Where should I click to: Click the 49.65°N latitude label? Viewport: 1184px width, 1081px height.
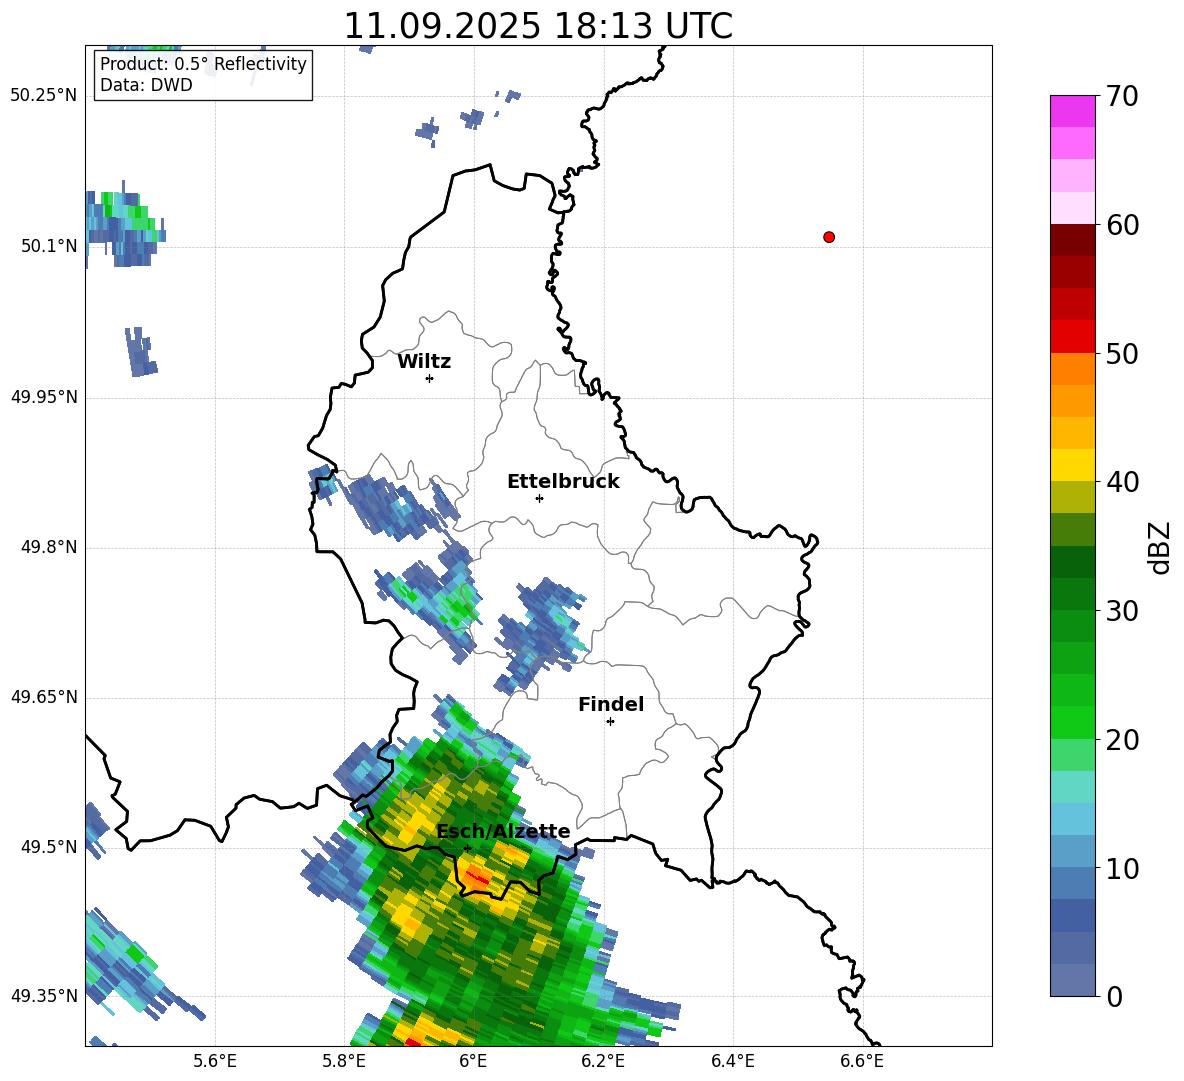tap(44, 696)
